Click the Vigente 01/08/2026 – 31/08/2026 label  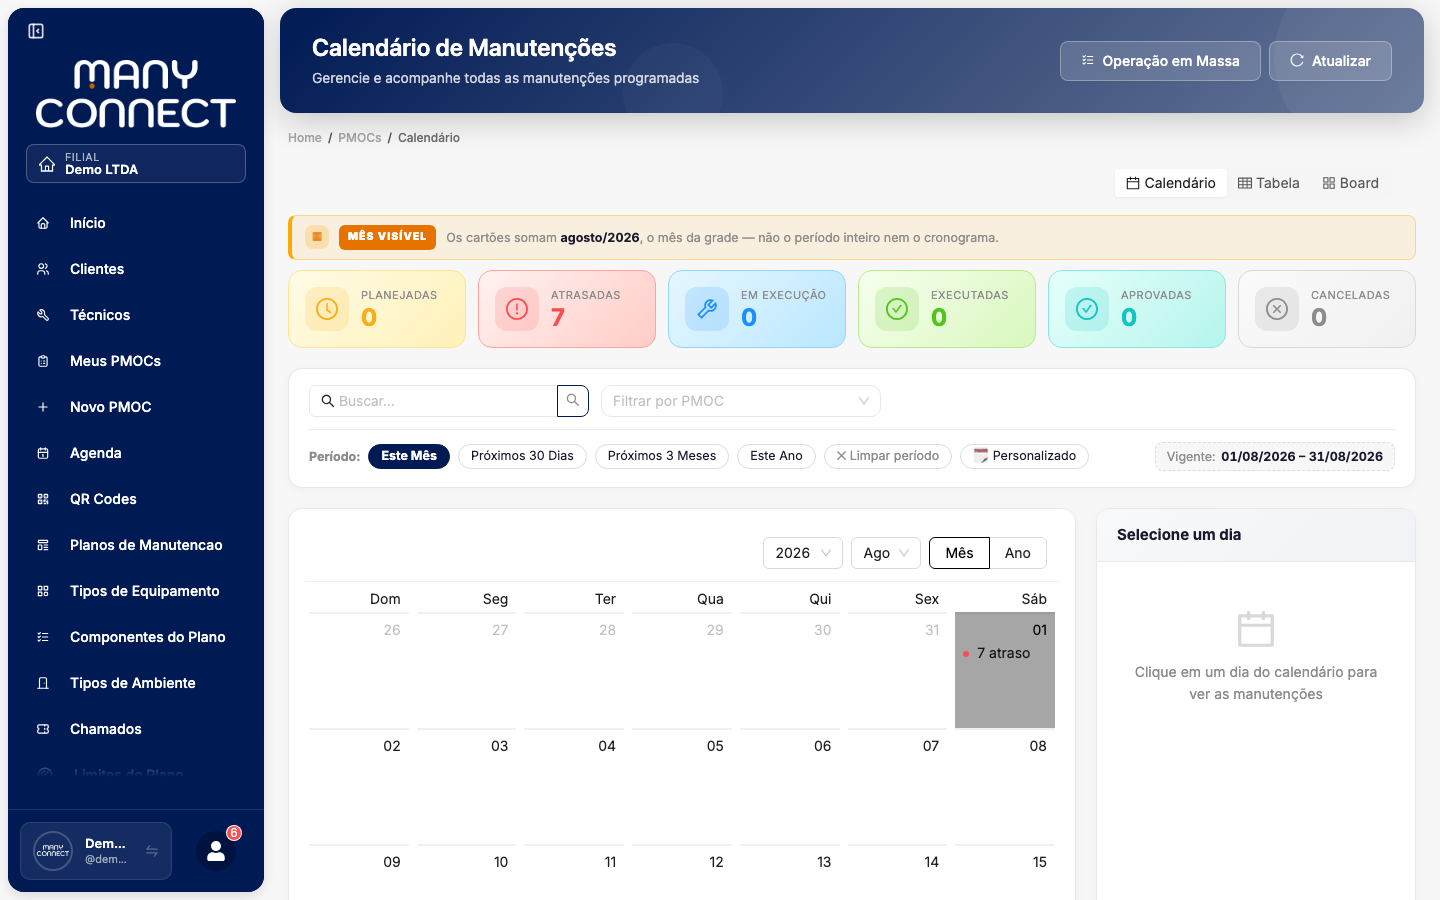pos(1275,456)
